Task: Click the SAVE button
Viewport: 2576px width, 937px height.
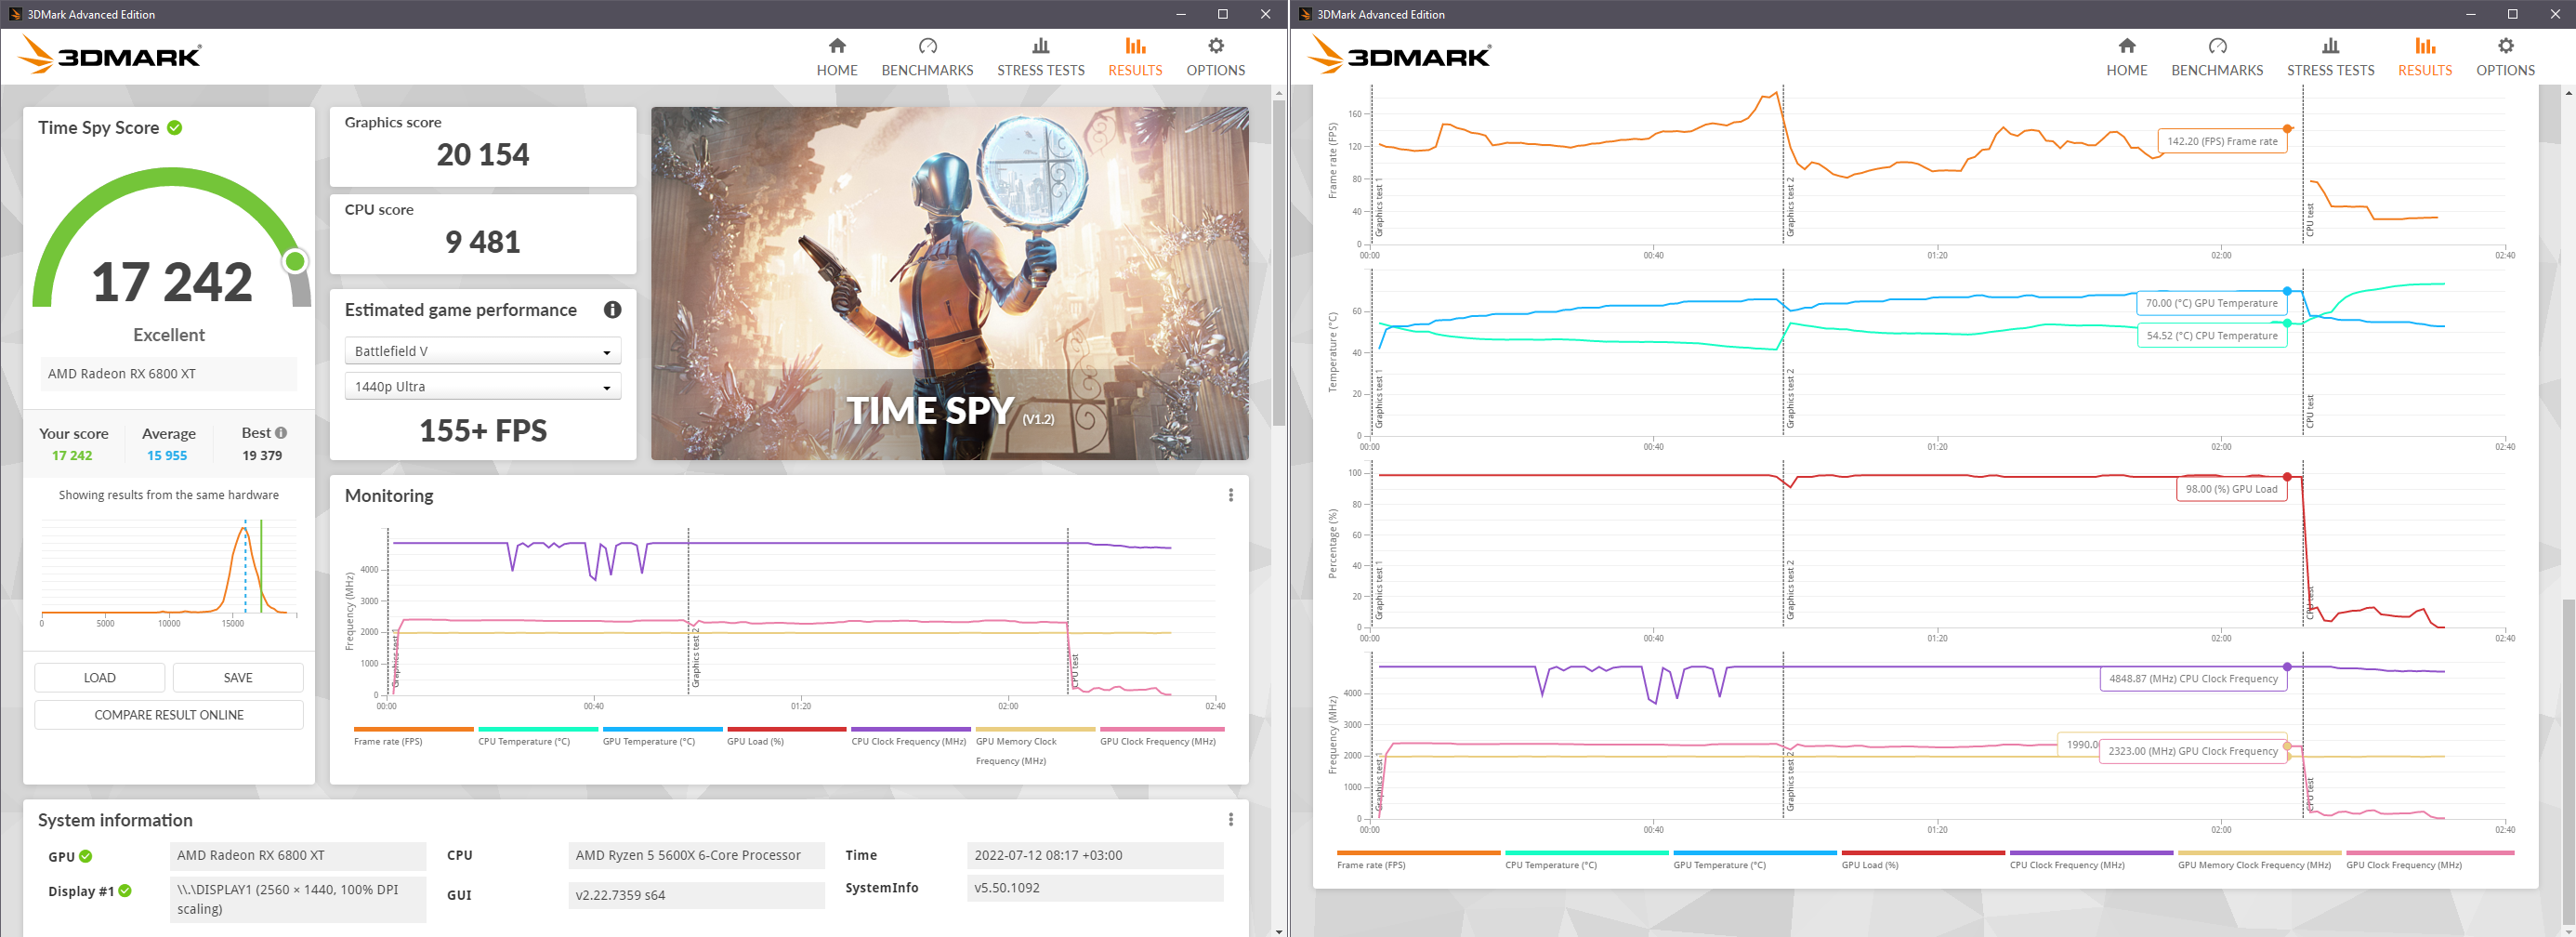Action: coord(238,677)
